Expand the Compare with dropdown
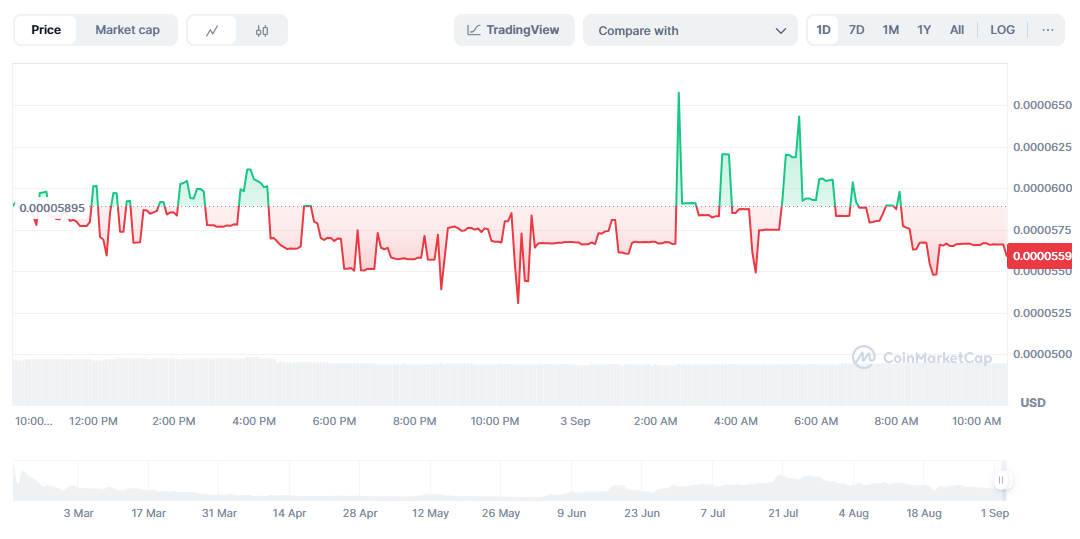The image size is (1080, 539). (x=690, y=30)
